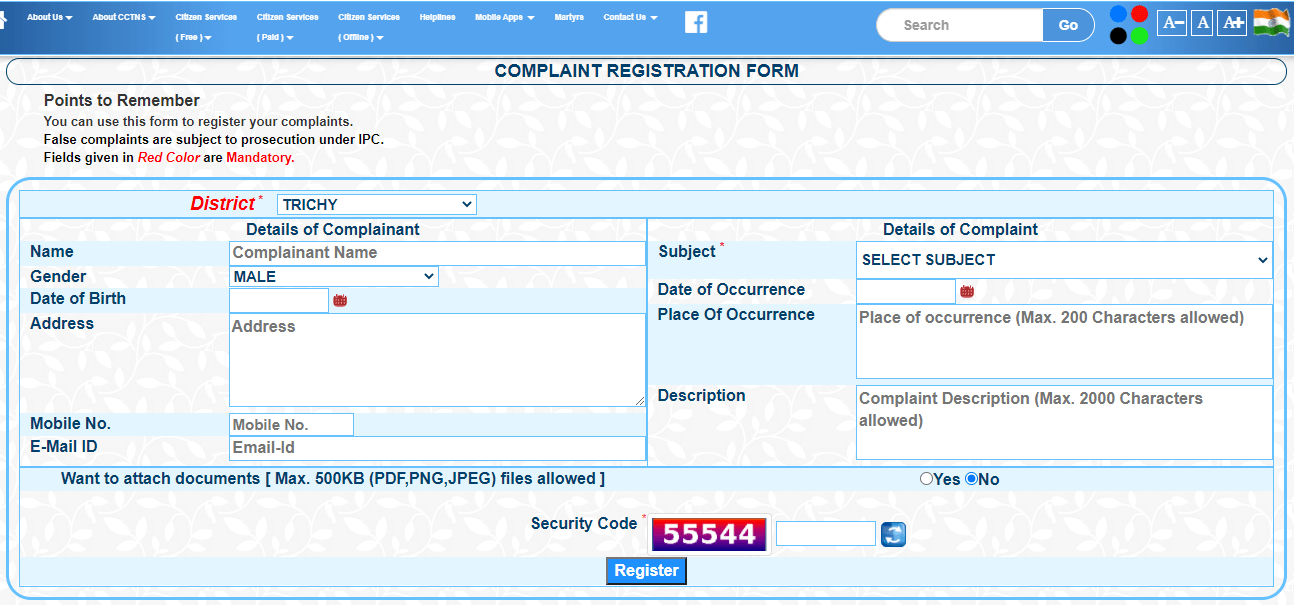Open the Gender dropdown

pyautogui.click(x=333, y=276)
